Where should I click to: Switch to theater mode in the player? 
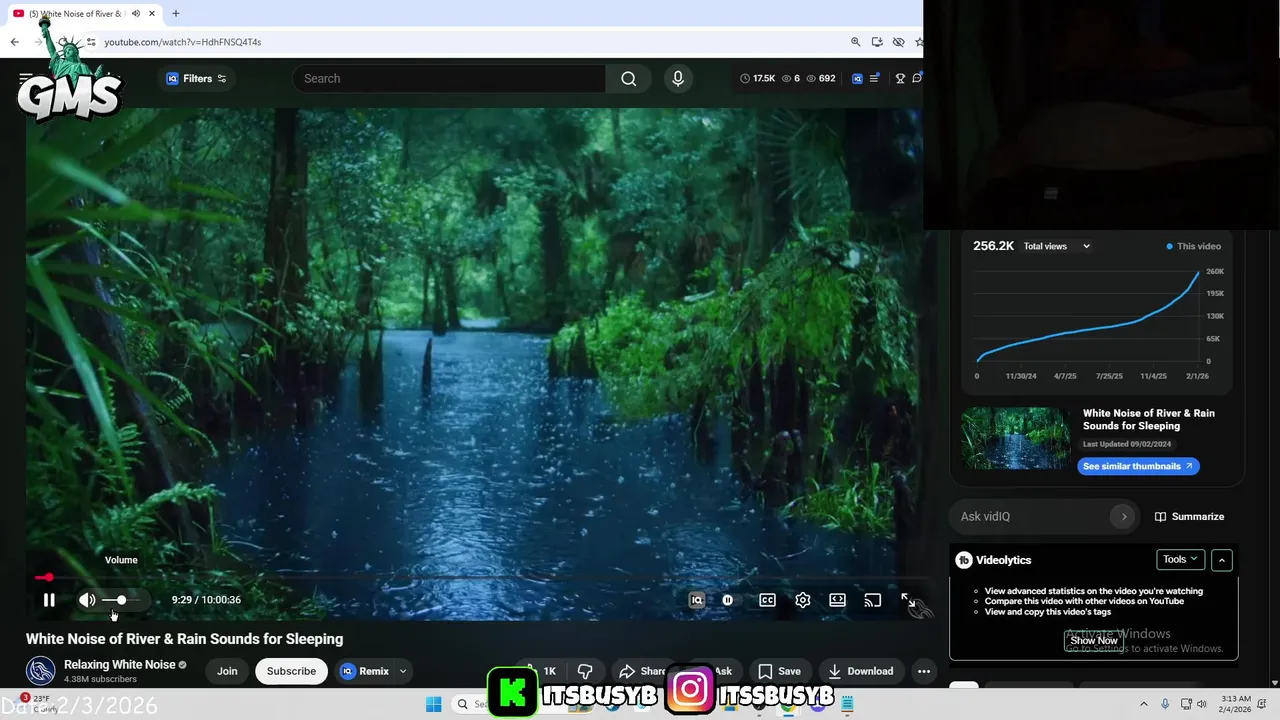837,600
